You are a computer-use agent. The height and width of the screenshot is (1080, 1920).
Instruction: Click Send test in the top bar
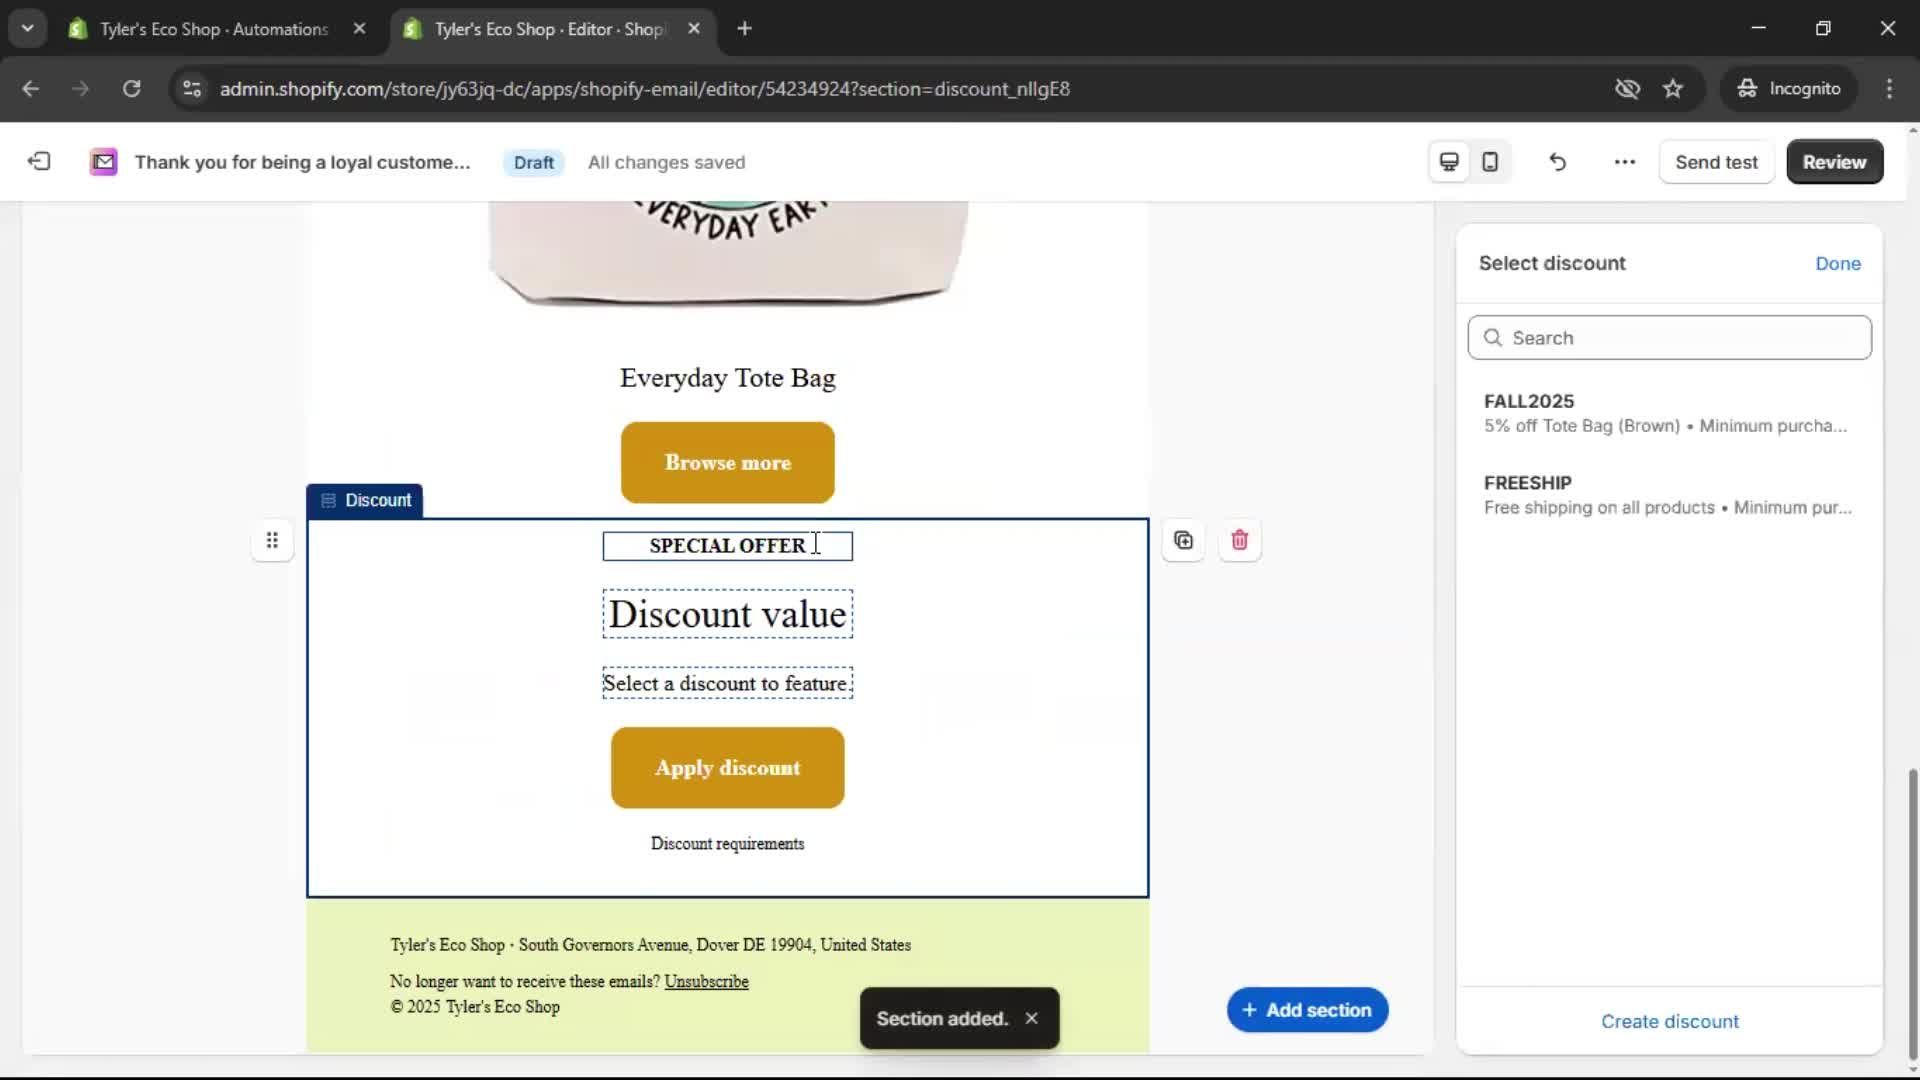(1716, 161)
